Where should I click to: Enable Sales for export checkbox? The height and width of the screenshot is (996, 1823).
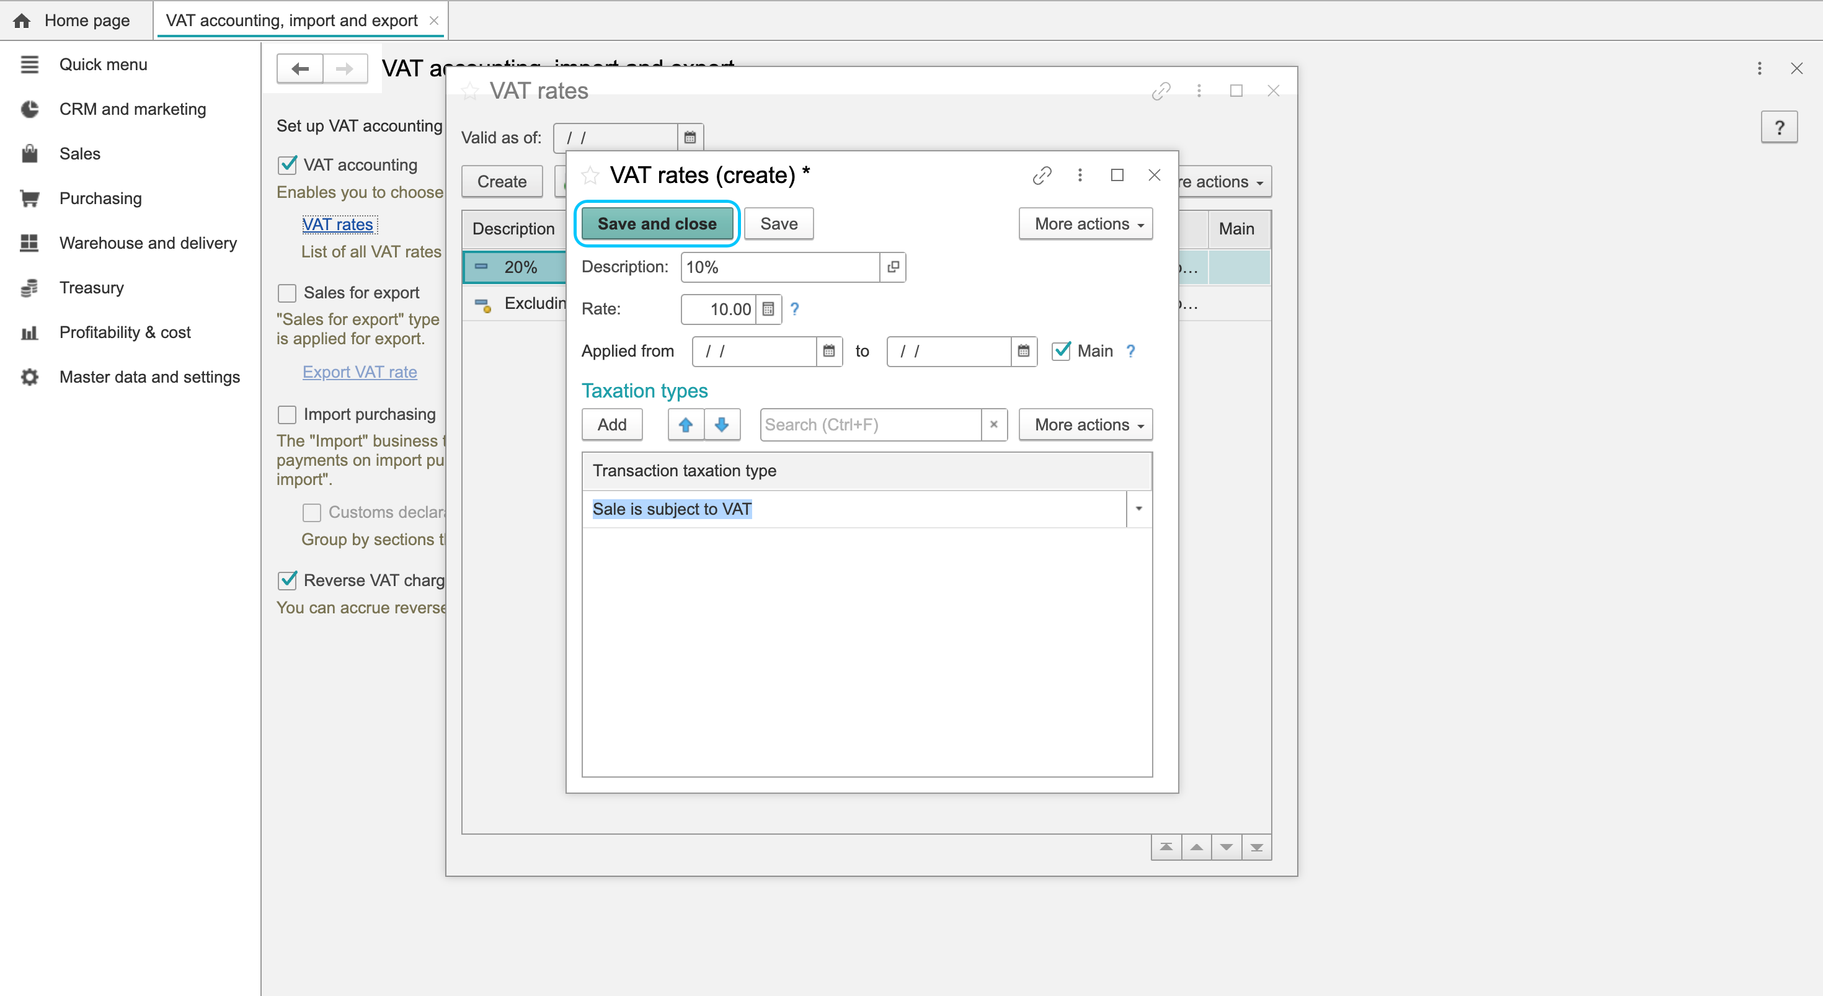point(287,293)
